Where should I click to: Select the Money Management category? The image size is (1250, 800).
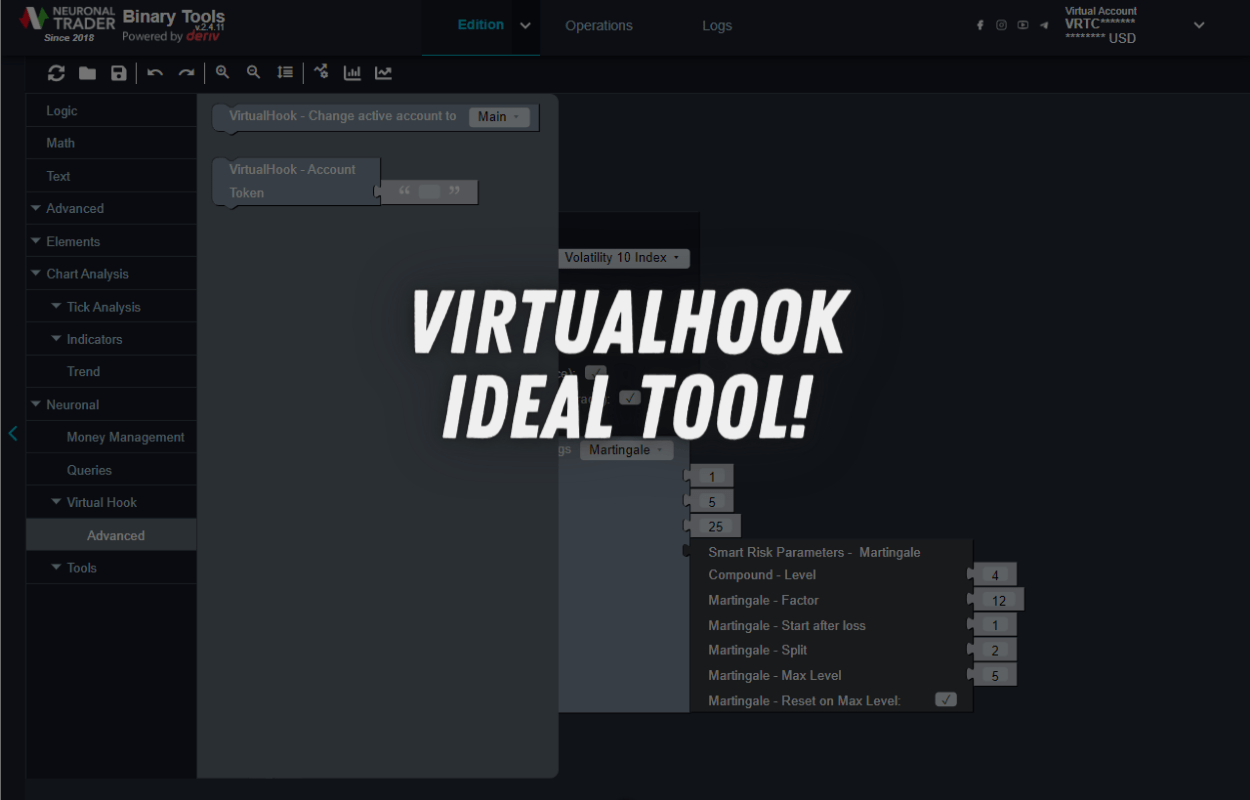[125, 437]
